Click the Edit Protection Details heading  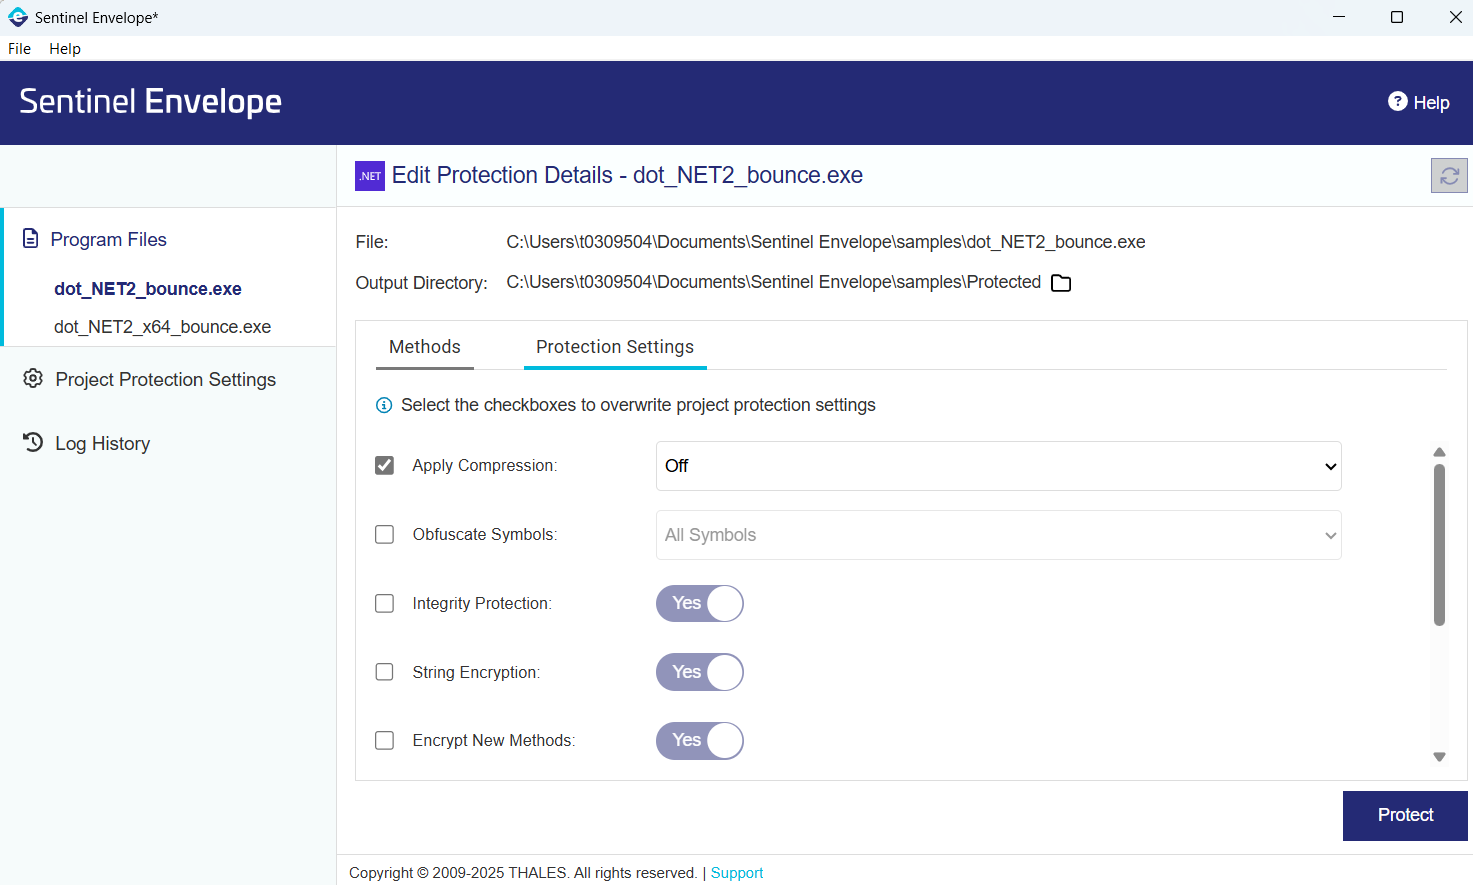pos(627,175)
